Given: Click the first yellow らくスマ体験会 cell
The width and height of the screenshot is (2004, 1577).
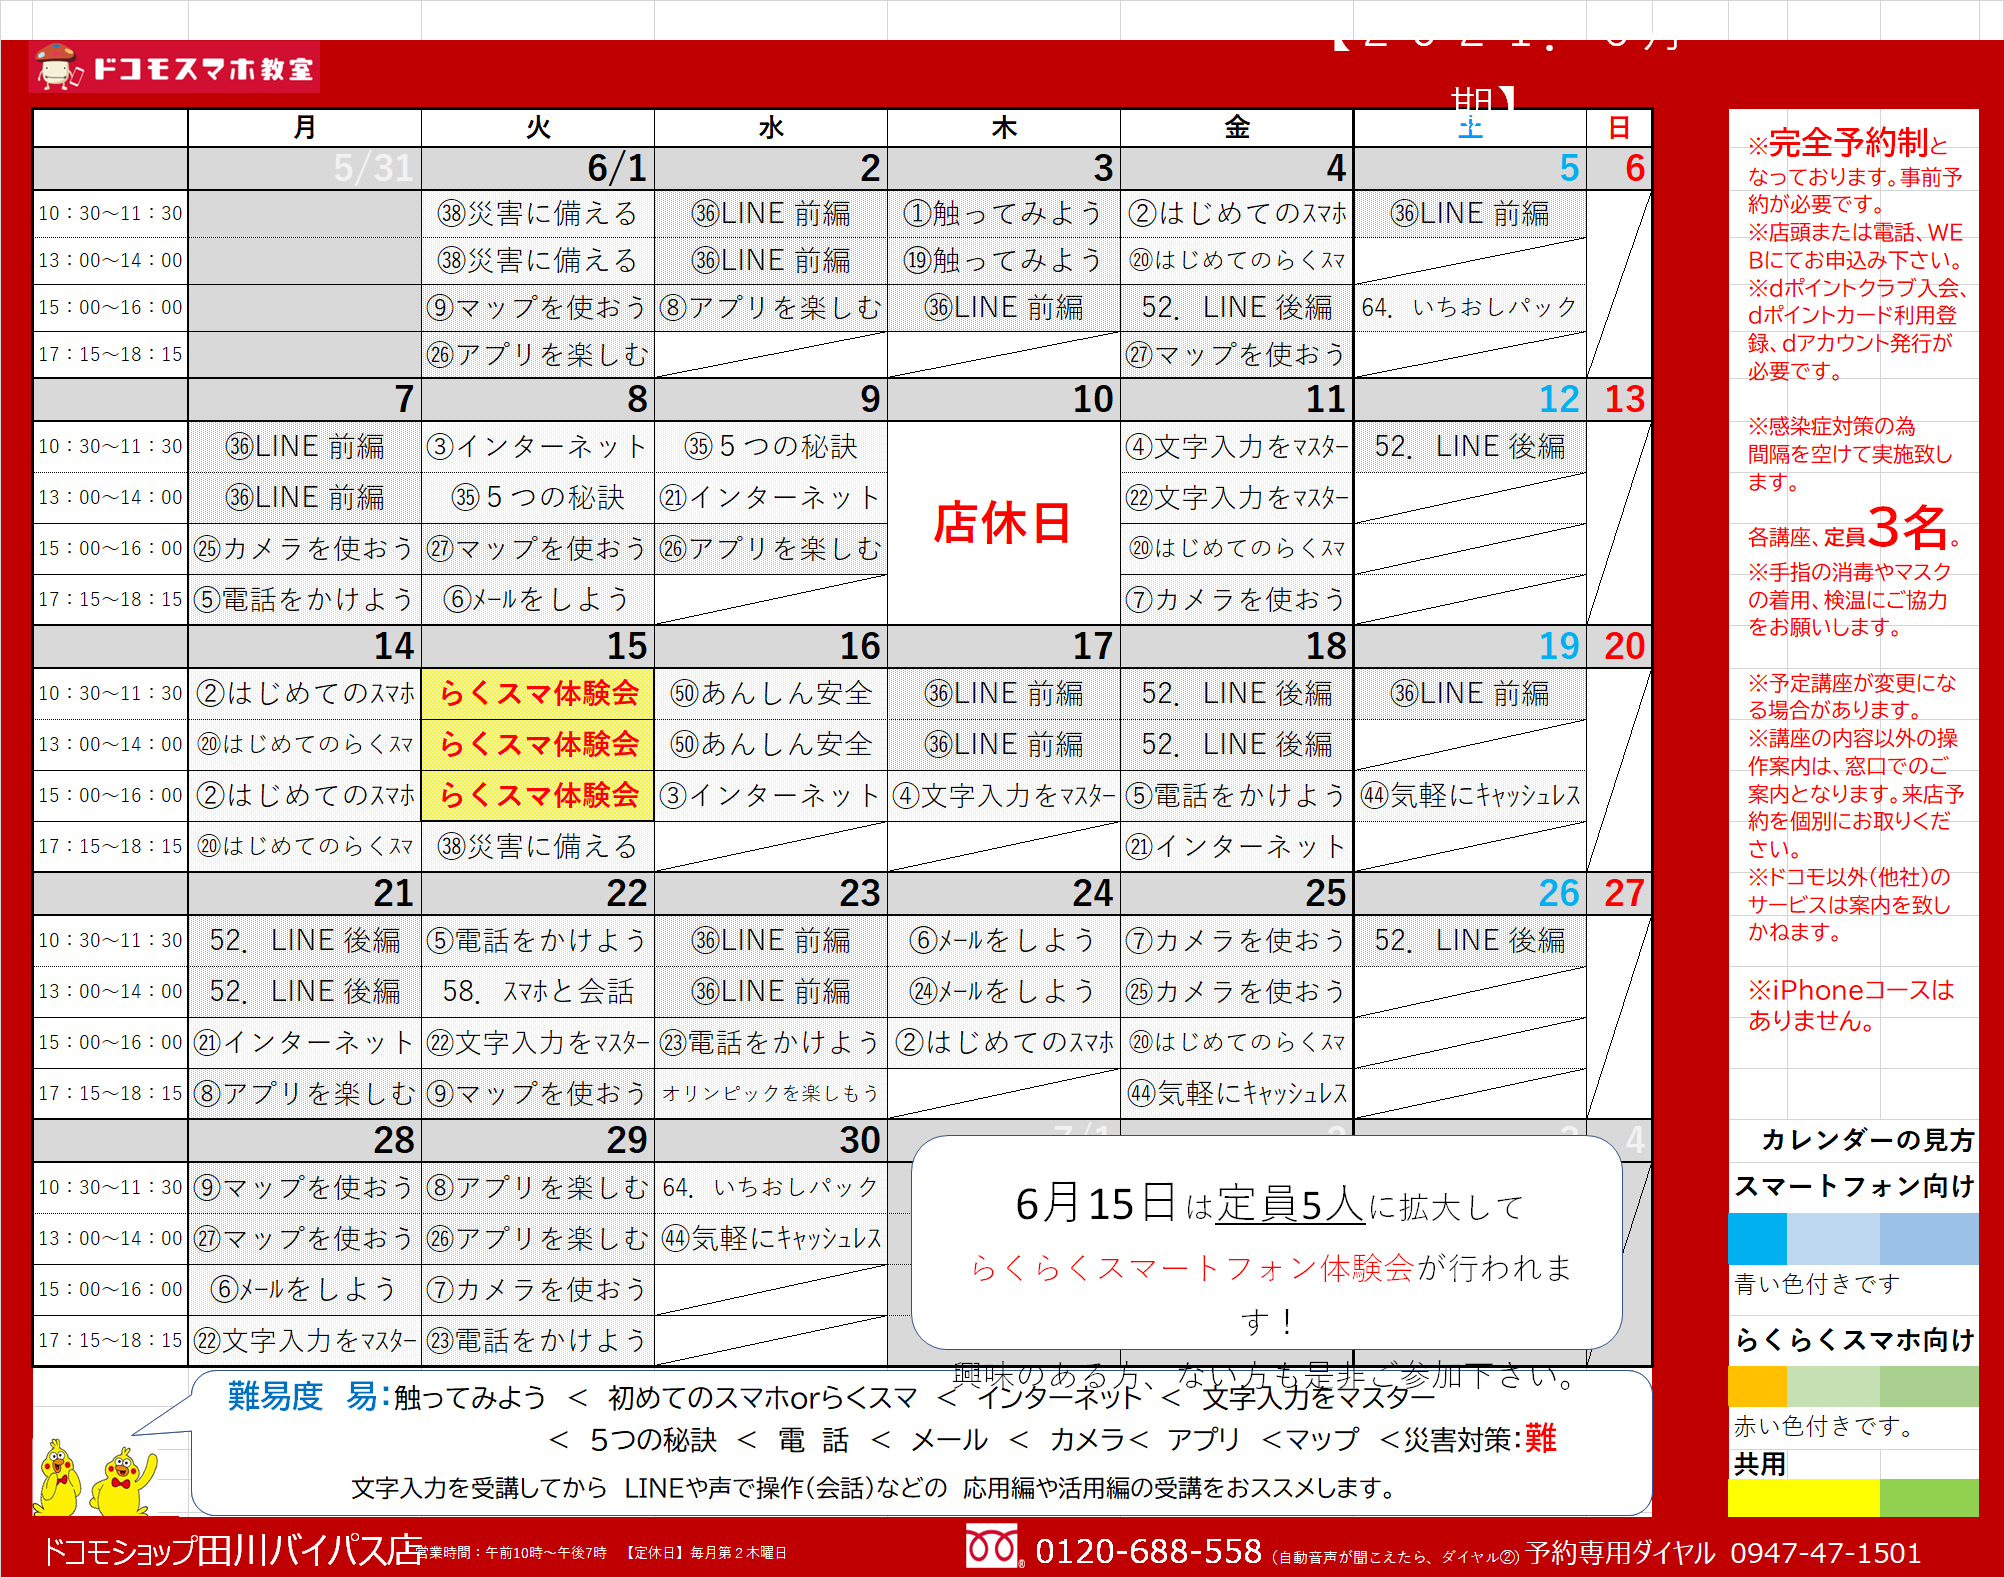Looking at the screenshot, I should click(x=538, y=693).
